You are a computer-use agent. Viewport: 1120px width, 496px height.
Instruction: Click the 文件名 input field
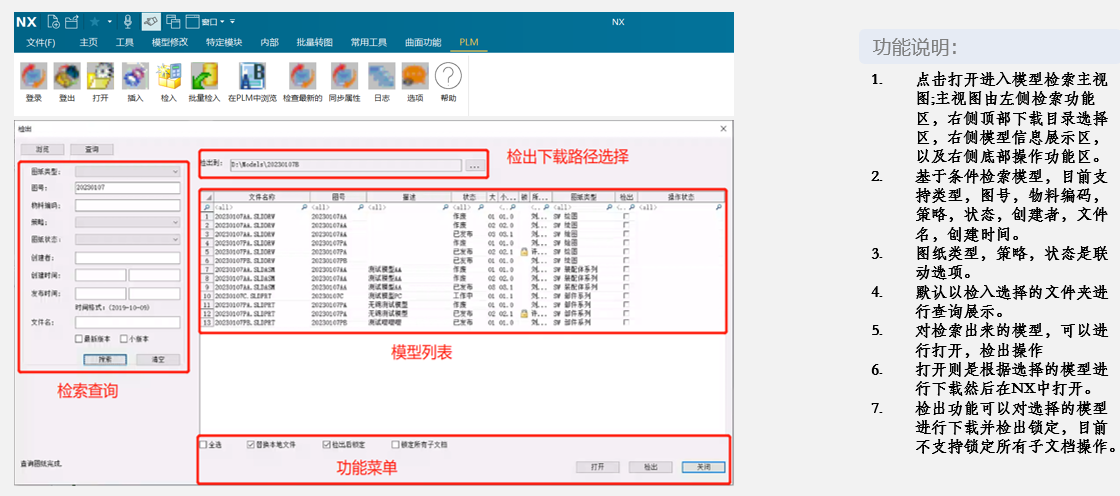[x=128, y=322]
